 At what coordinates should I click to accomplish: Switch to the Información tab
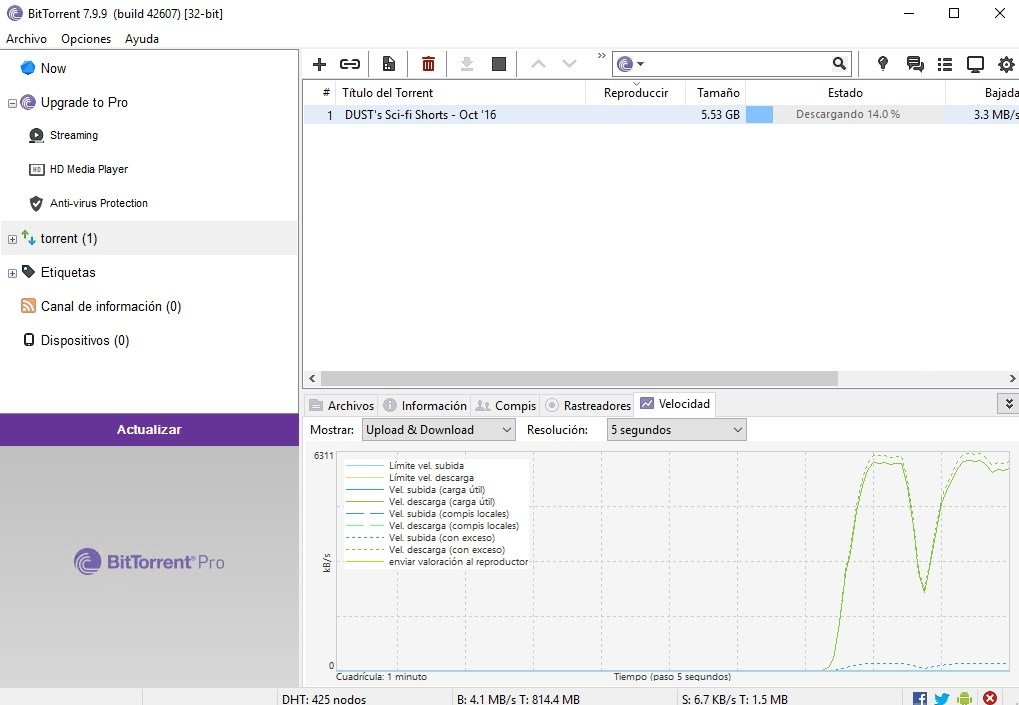point(425,405)
